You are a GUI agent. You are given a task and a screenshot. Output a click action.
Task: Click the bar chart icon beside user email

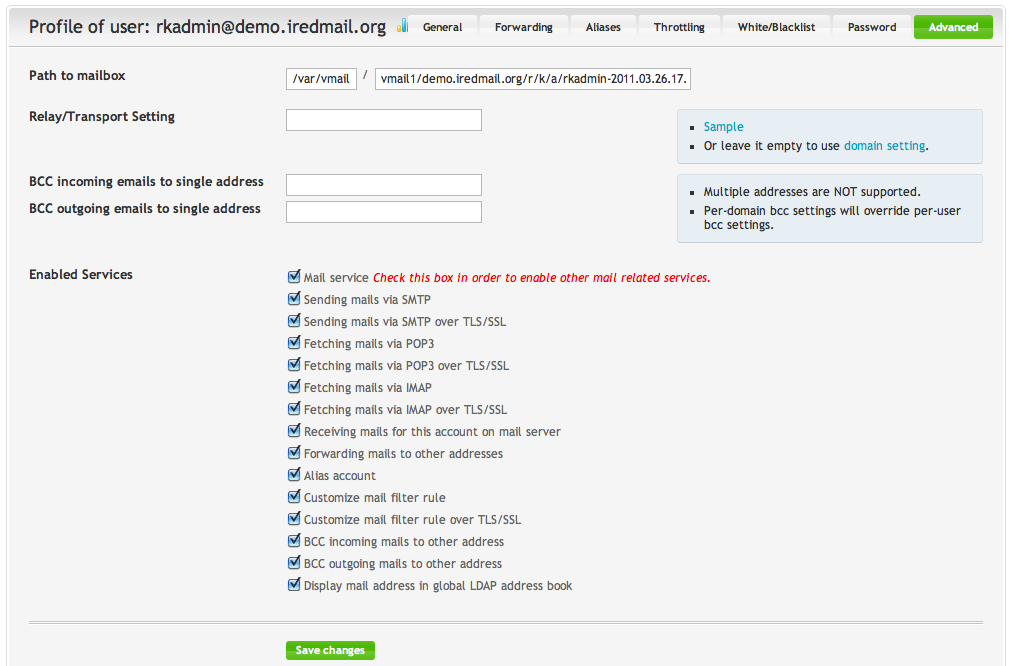pyautogui.click(x=402, y=26)
